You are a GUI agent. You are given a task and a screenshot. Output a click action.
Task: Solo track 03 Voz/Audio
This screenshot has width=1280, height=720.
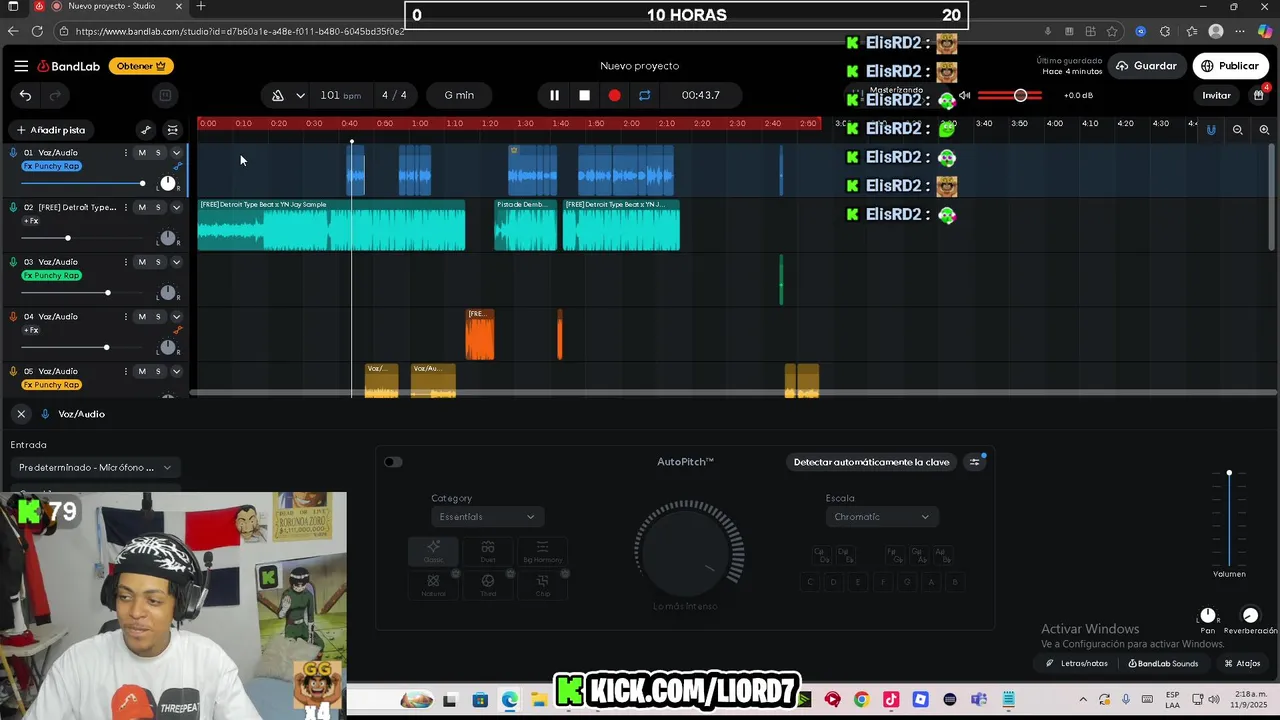click(x=158, y=262)
